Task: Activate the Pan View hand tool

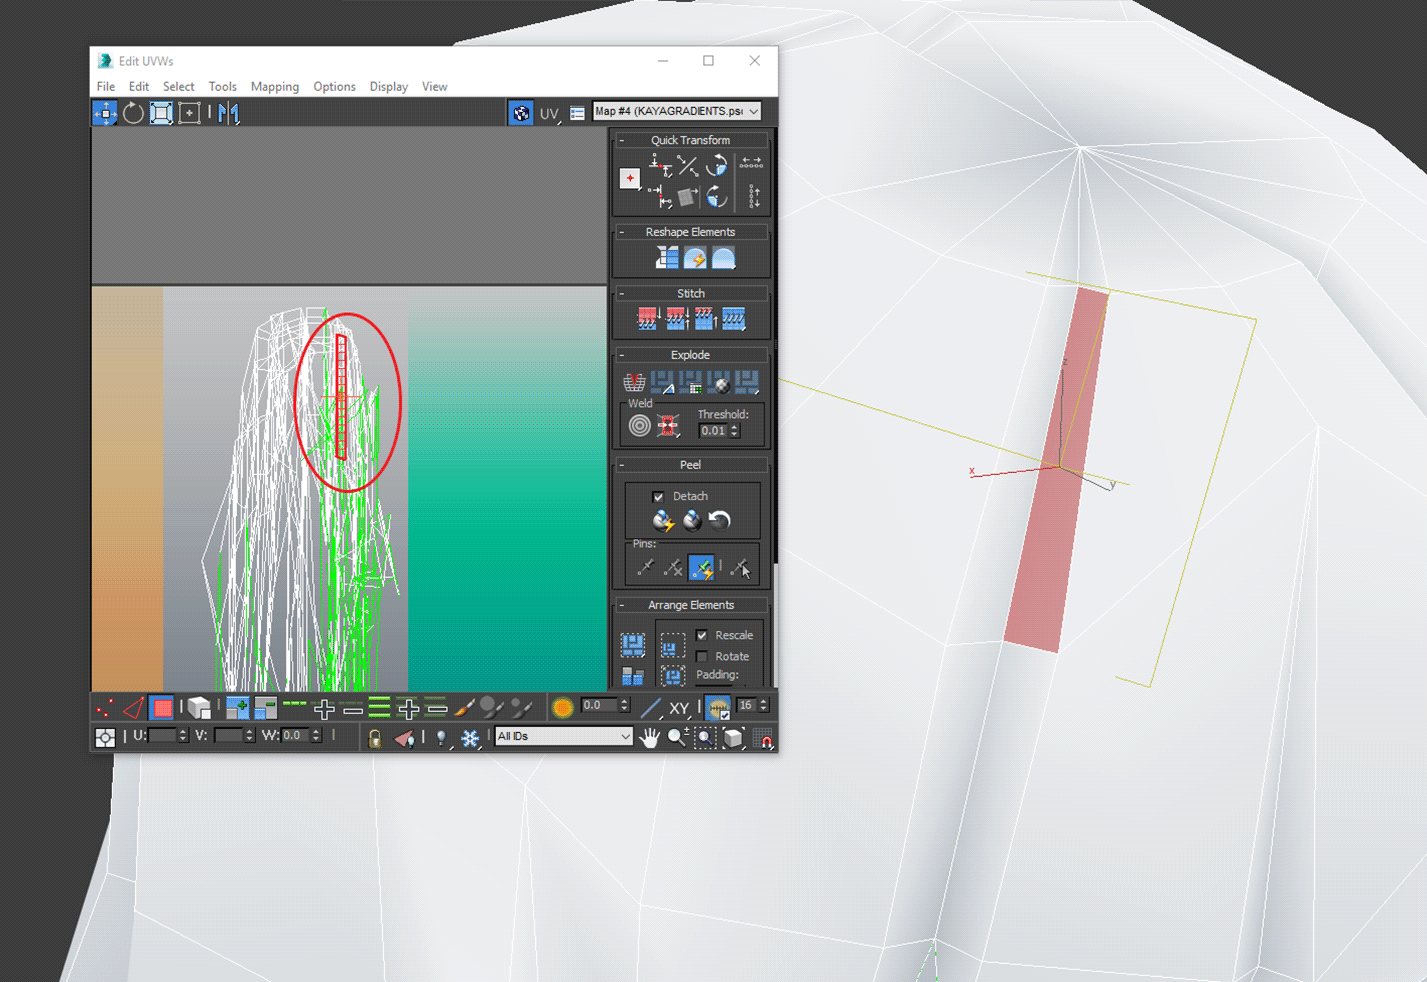Action: (650, 738)
